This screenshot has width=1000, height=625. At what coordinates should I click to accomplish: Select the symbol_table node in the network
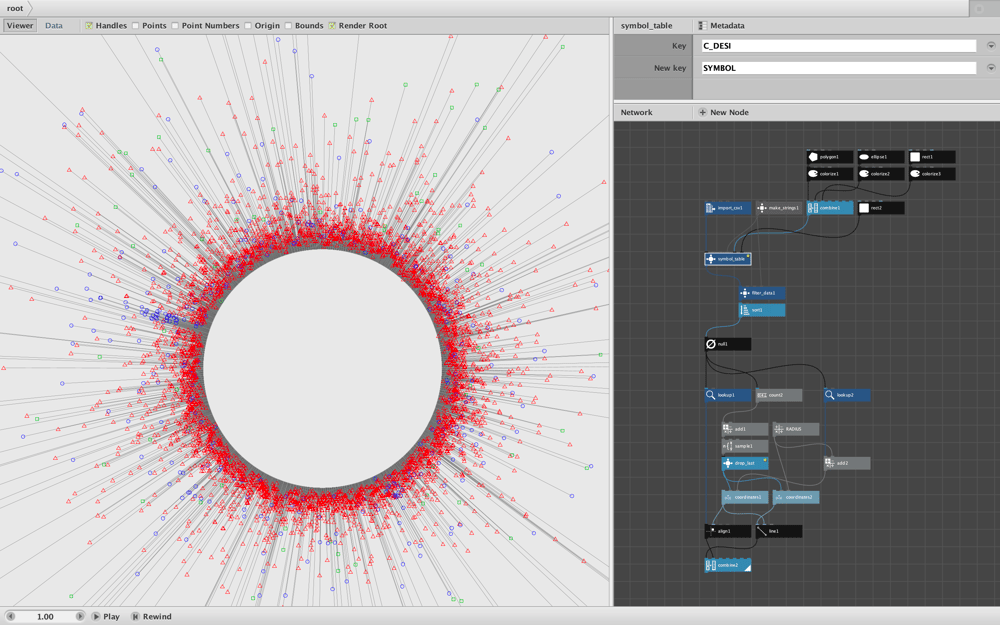pyautogui.click(x=728, y=259)
